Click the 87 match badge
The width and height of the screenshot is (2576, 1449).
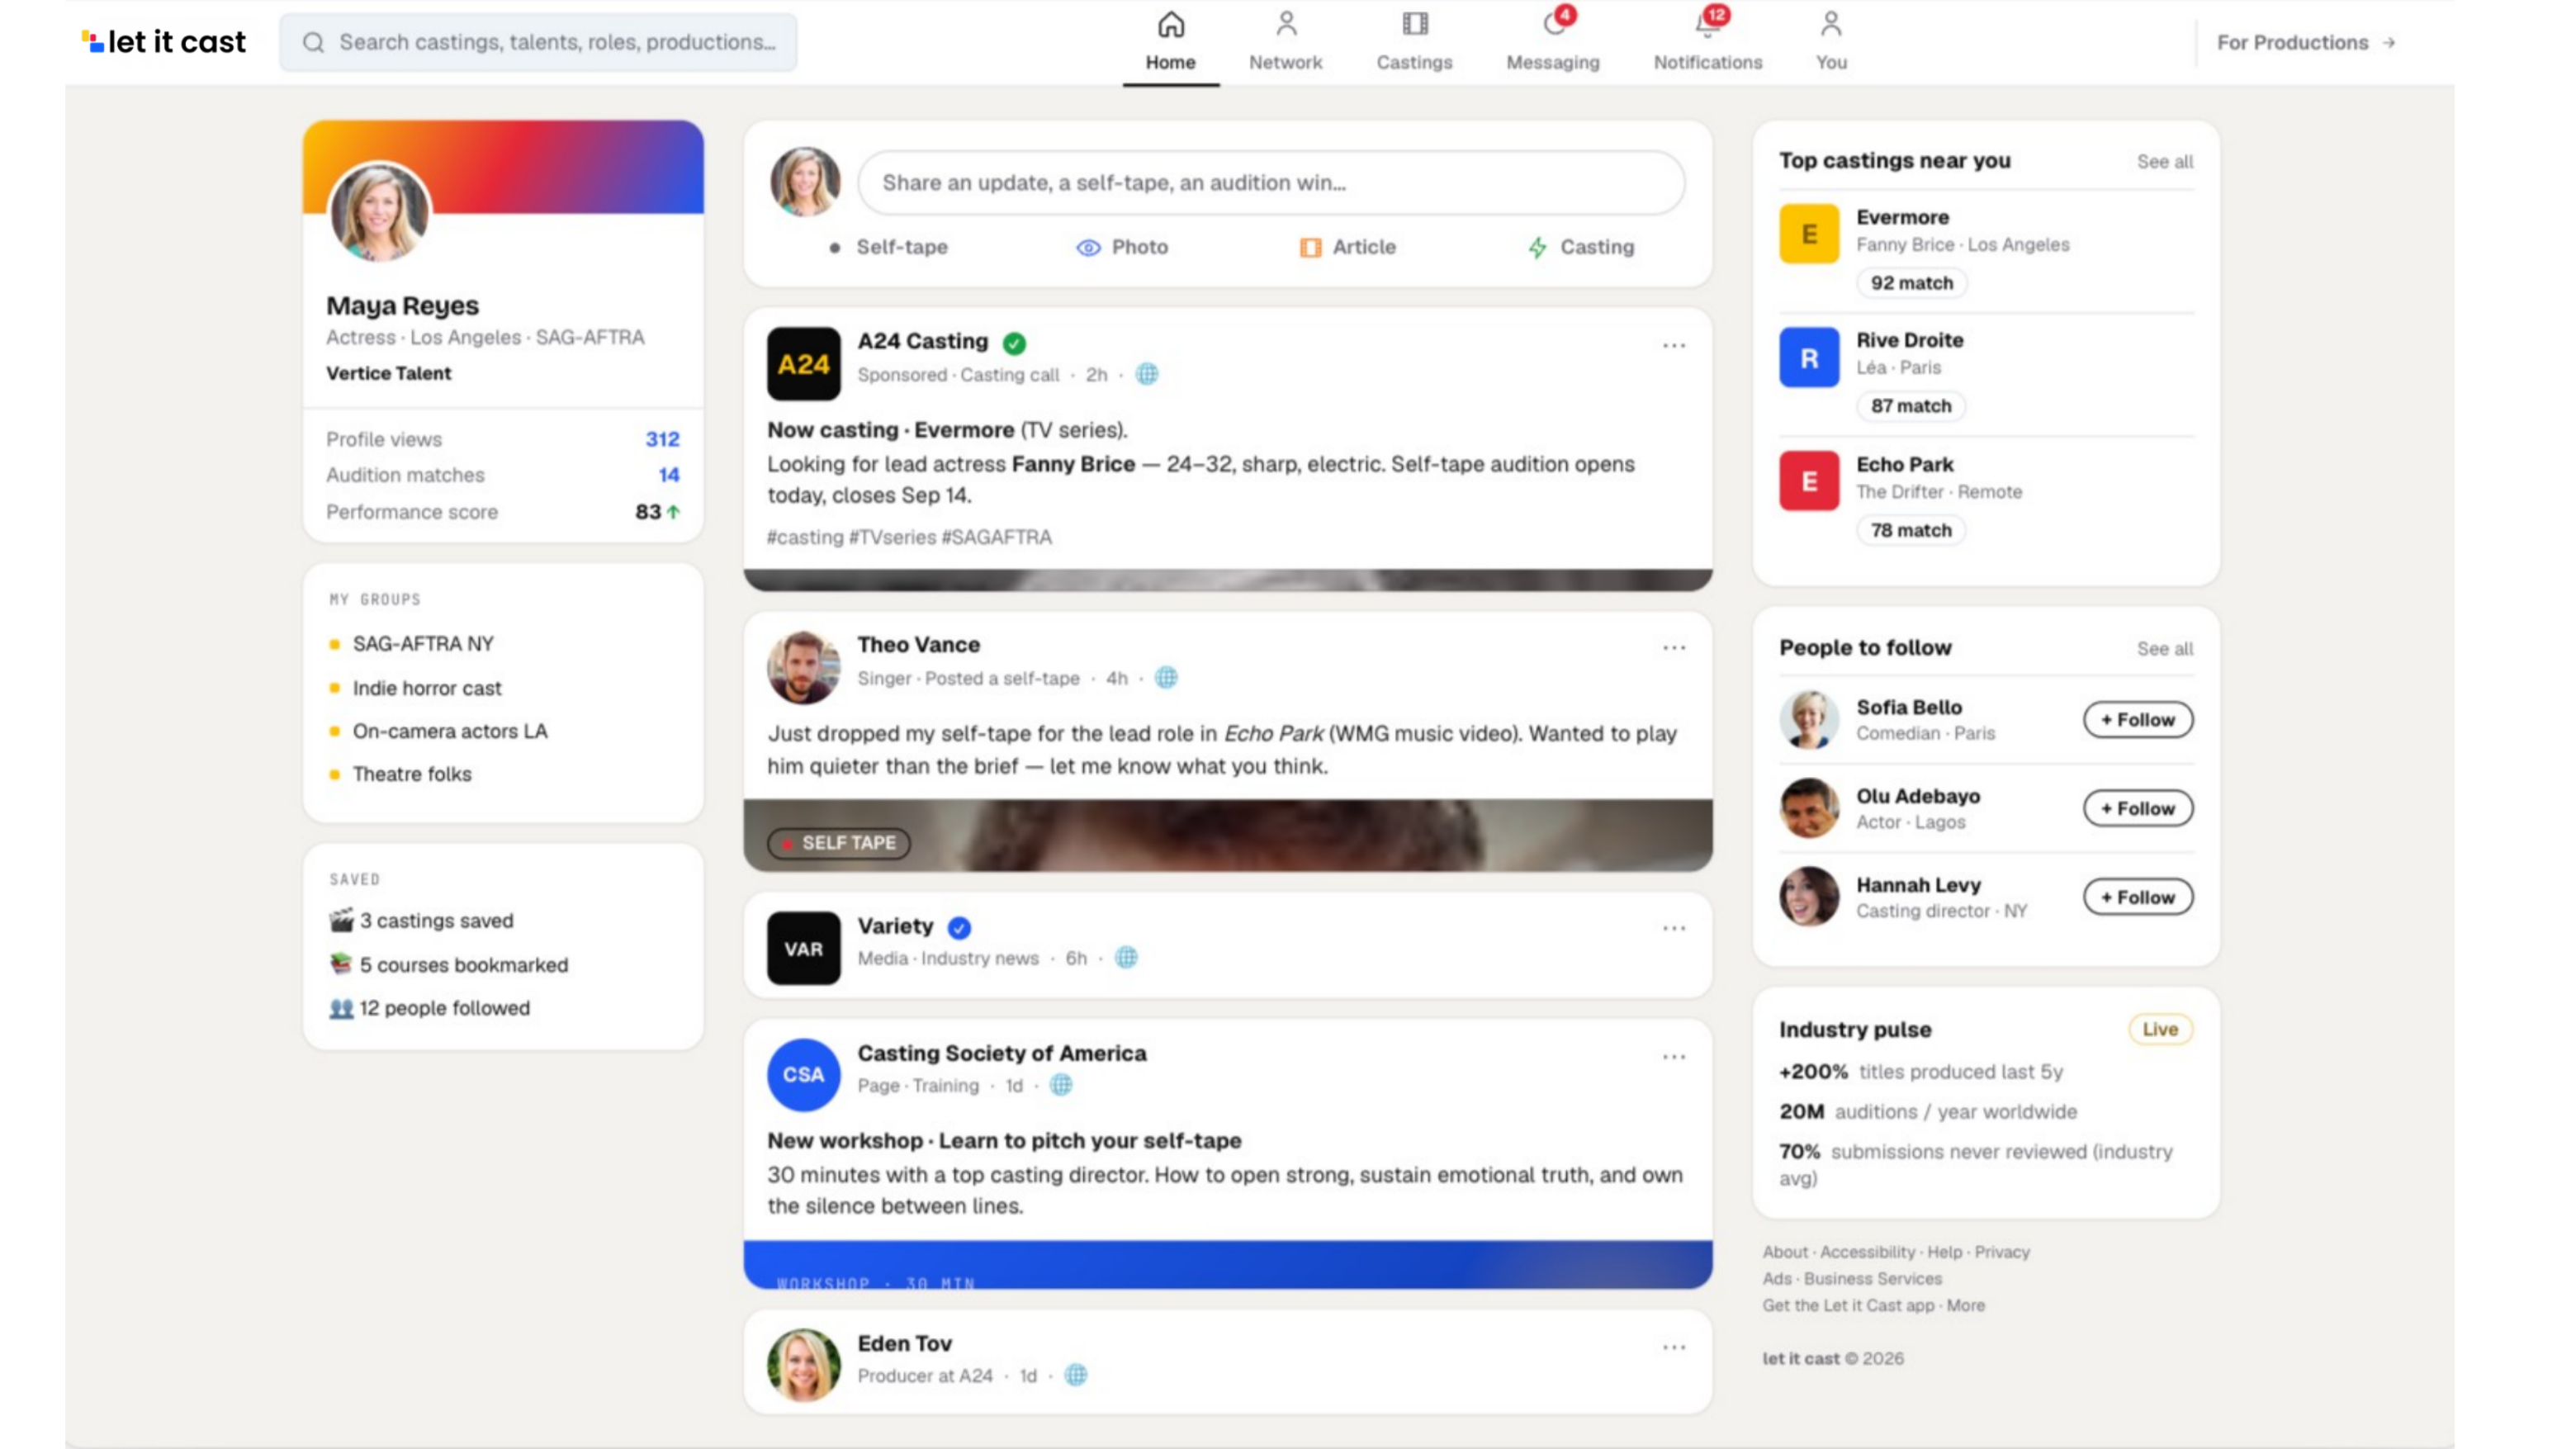tap(1910, 406)
